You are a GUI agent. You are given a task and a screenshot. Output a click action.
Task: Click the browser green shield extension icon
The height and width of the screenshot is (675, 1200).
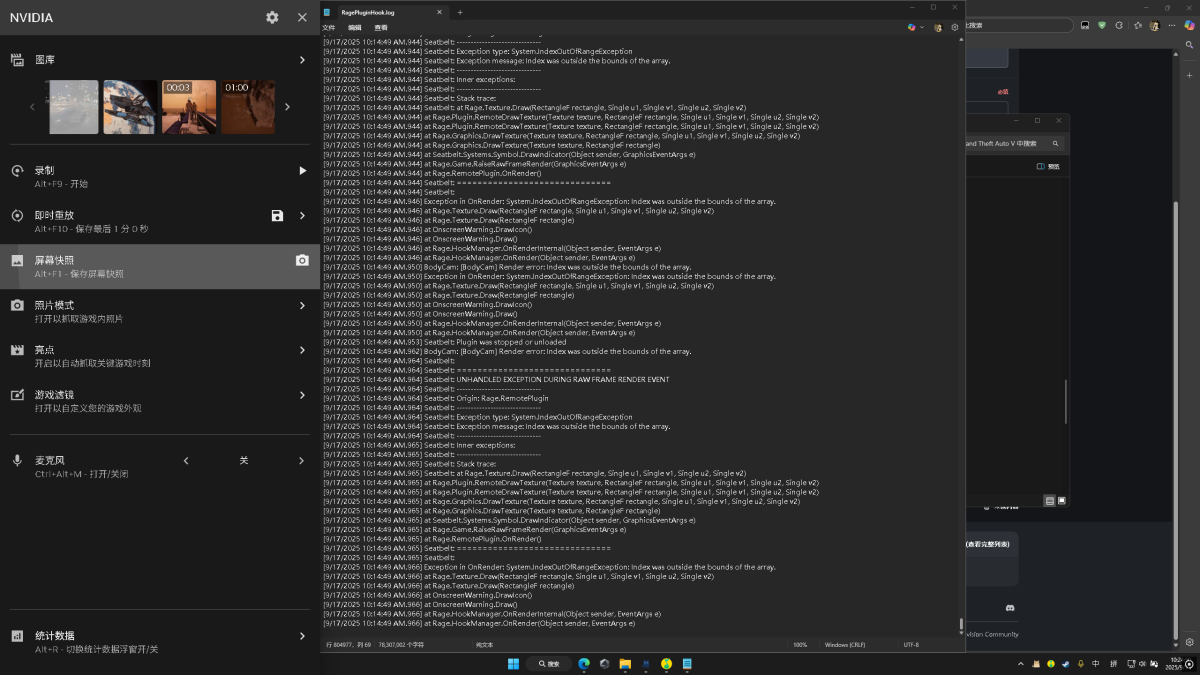pyautogui.click(x=1102, y=25)
